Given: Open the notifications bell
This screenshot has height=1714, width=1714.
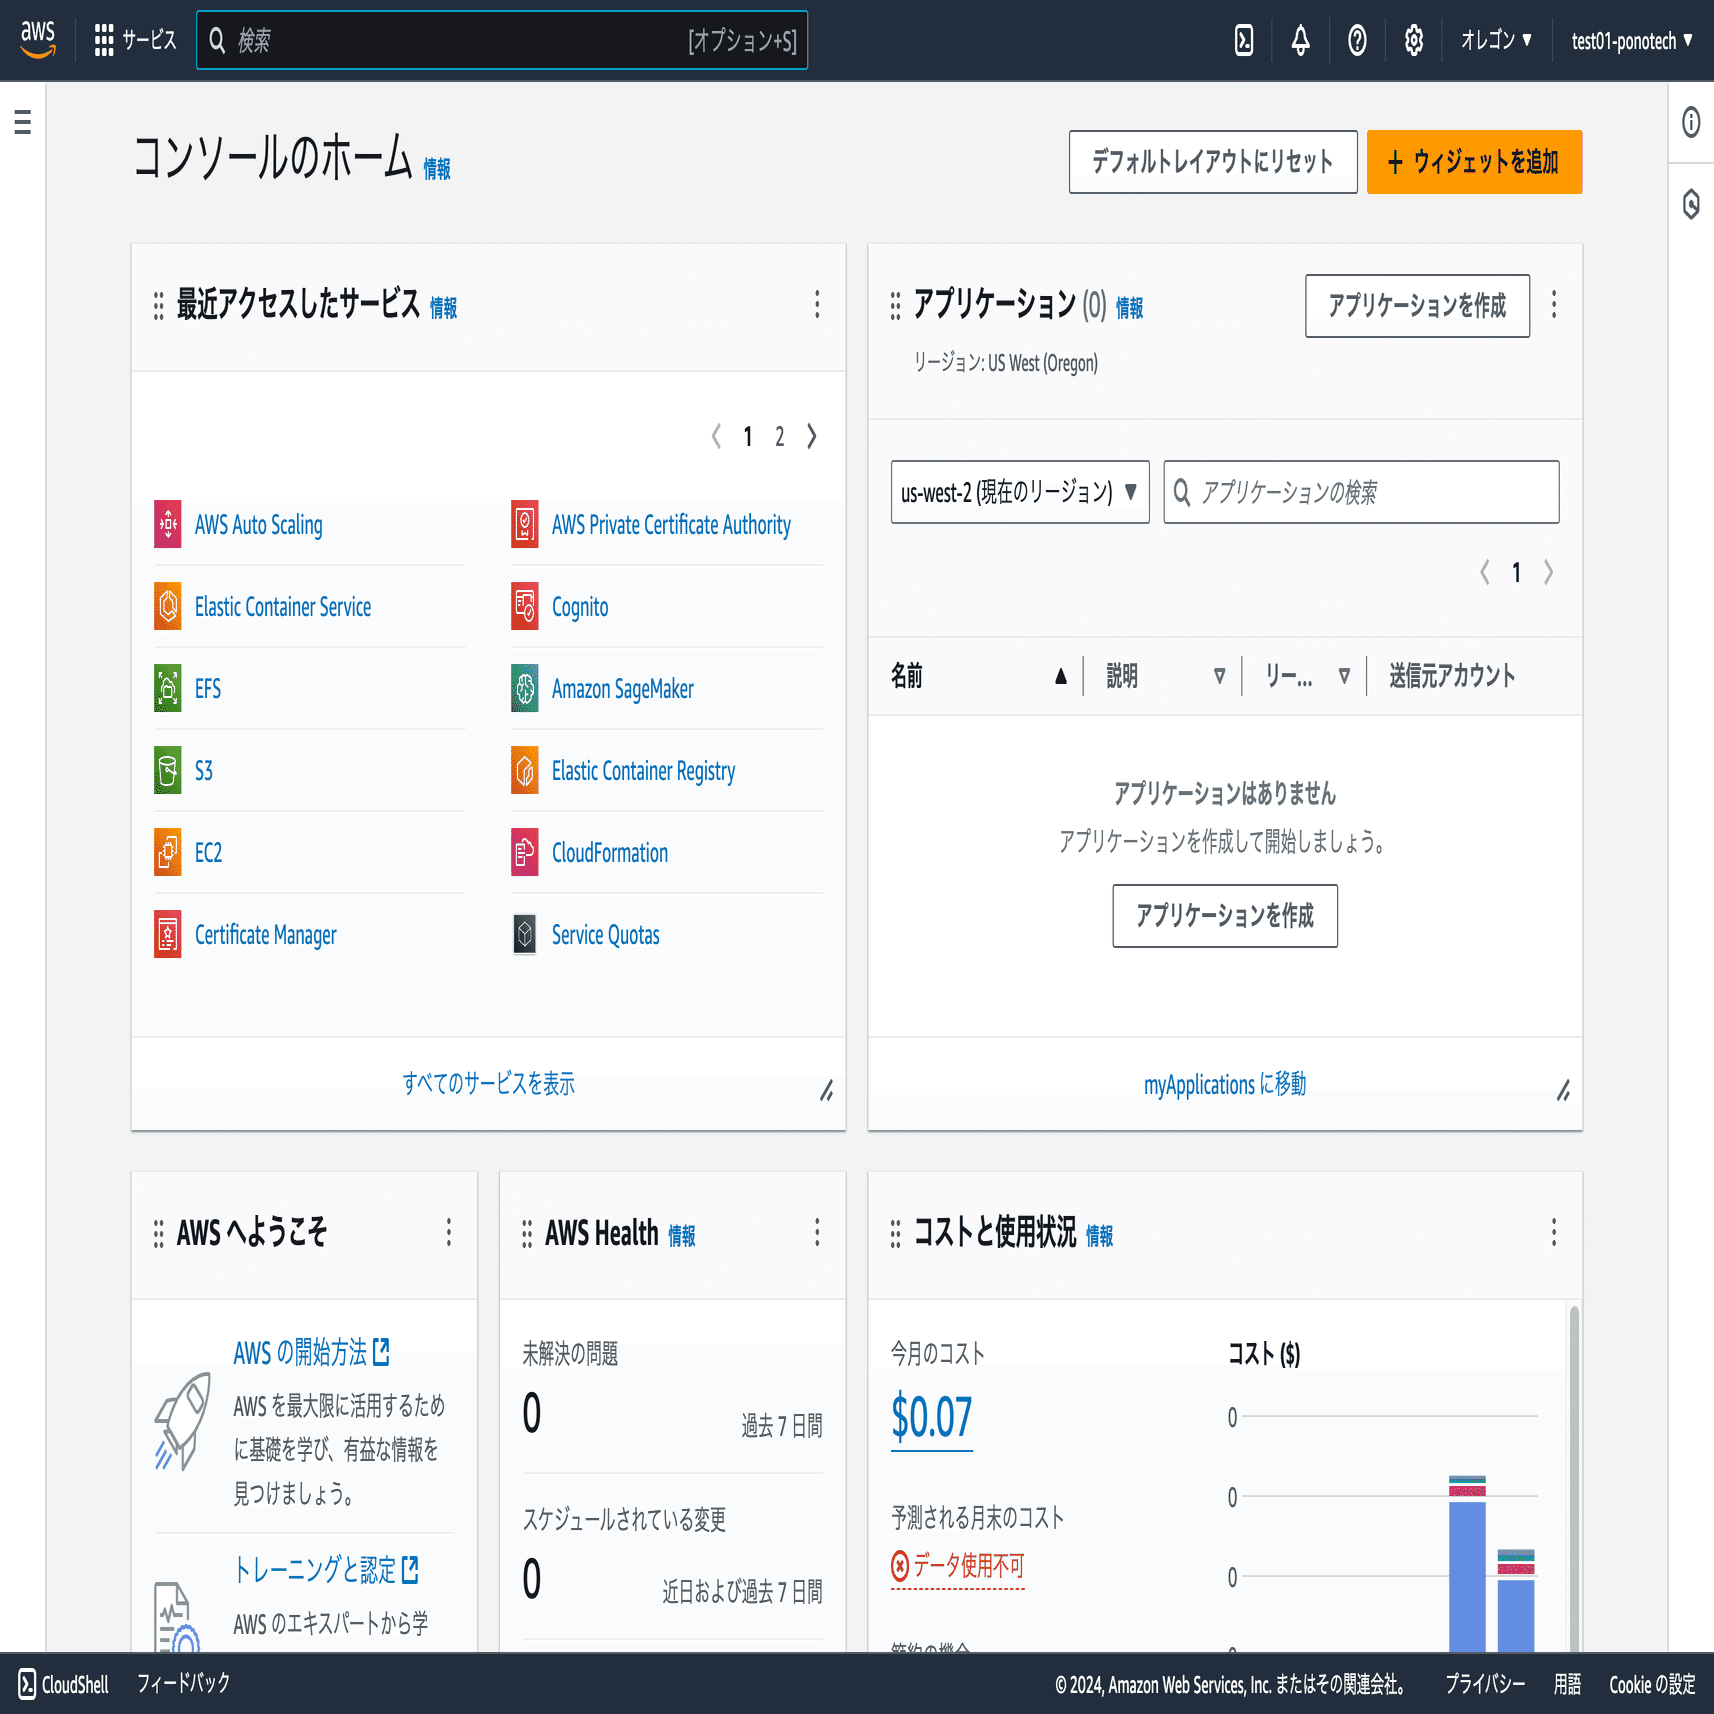Looking at the screenshot, I should pos(1300,40).
